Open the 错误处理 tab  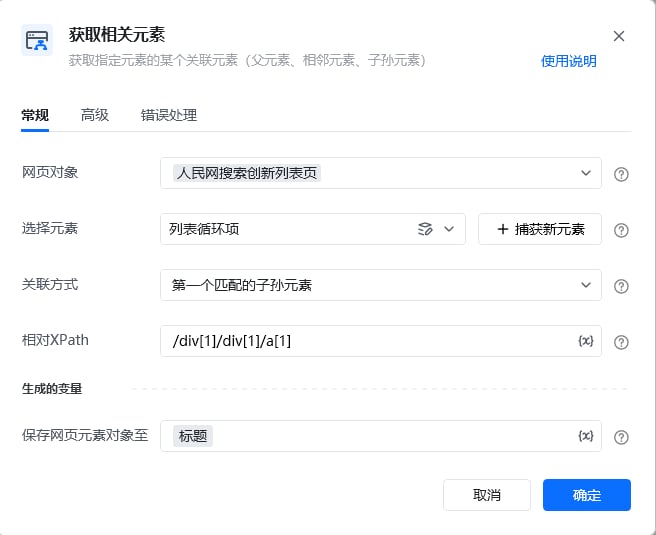(169, 115)
